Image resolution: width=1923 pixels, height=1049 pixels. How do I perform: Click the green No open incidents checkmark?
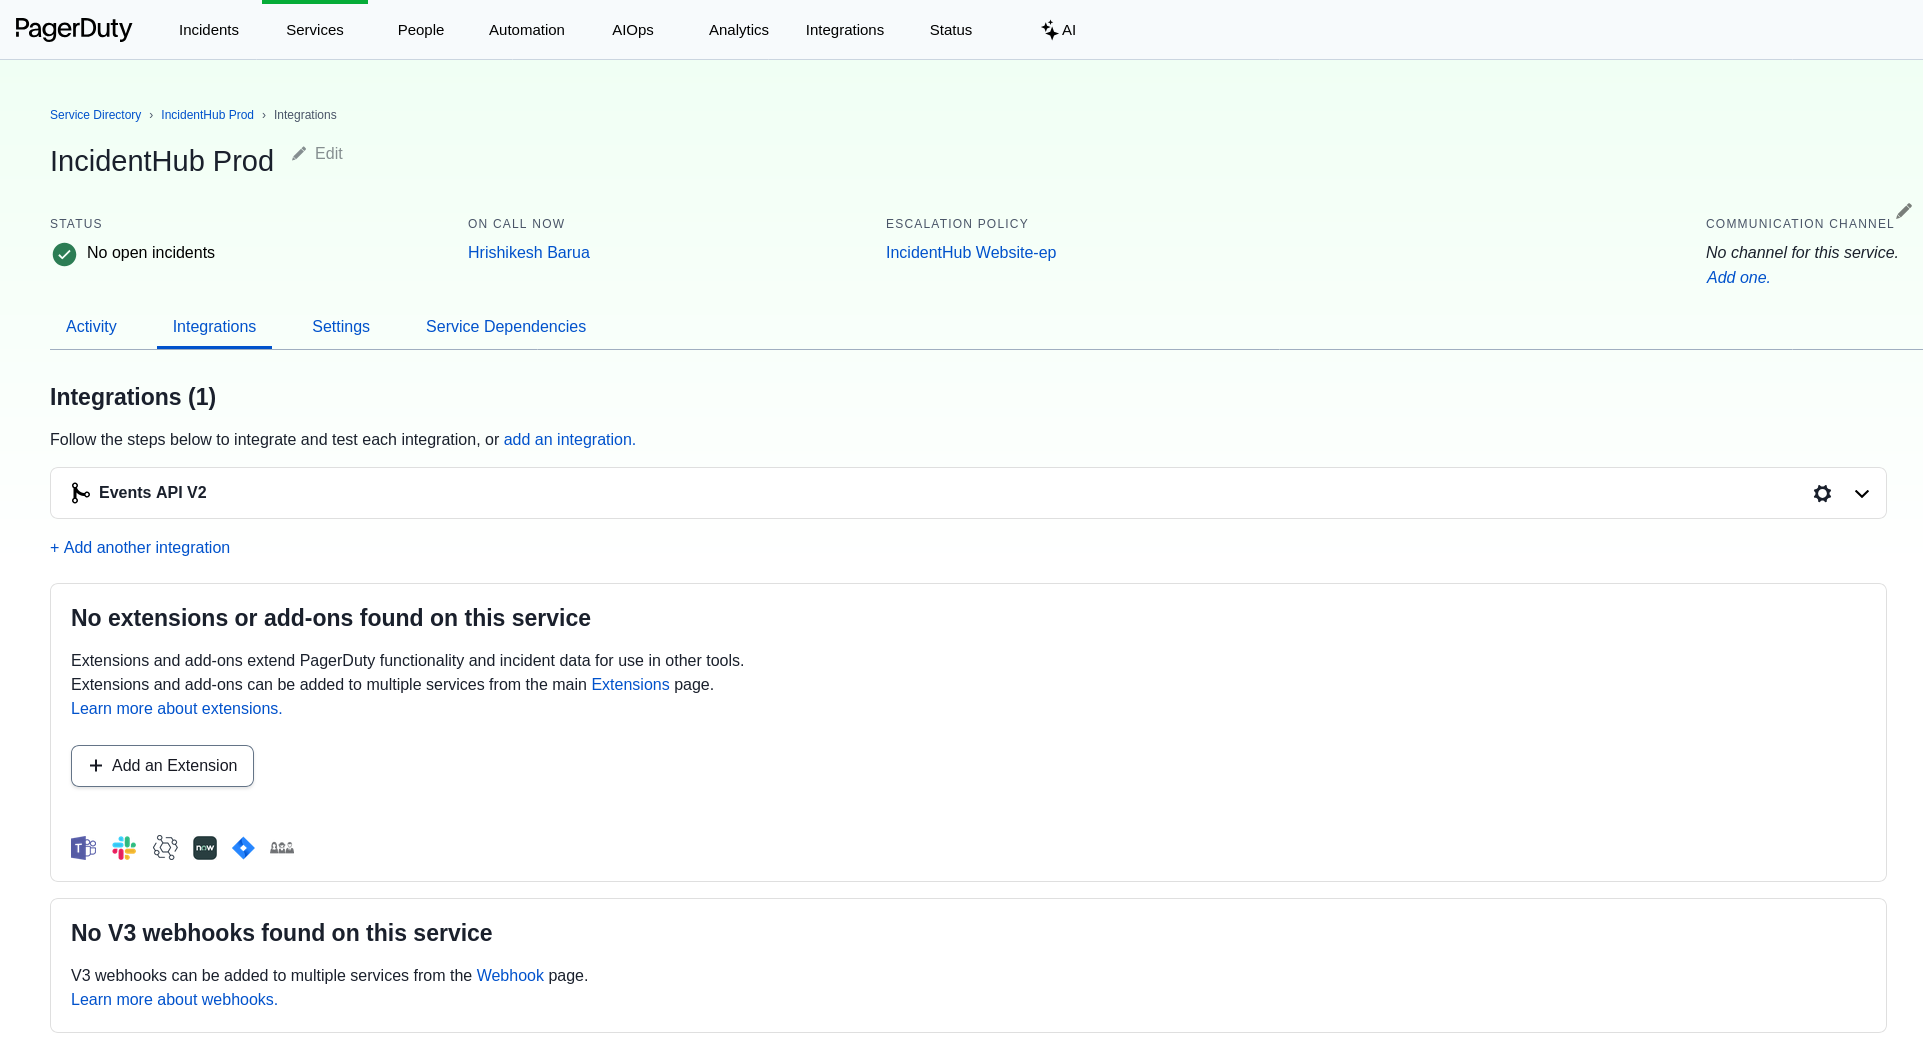[64, 254]
